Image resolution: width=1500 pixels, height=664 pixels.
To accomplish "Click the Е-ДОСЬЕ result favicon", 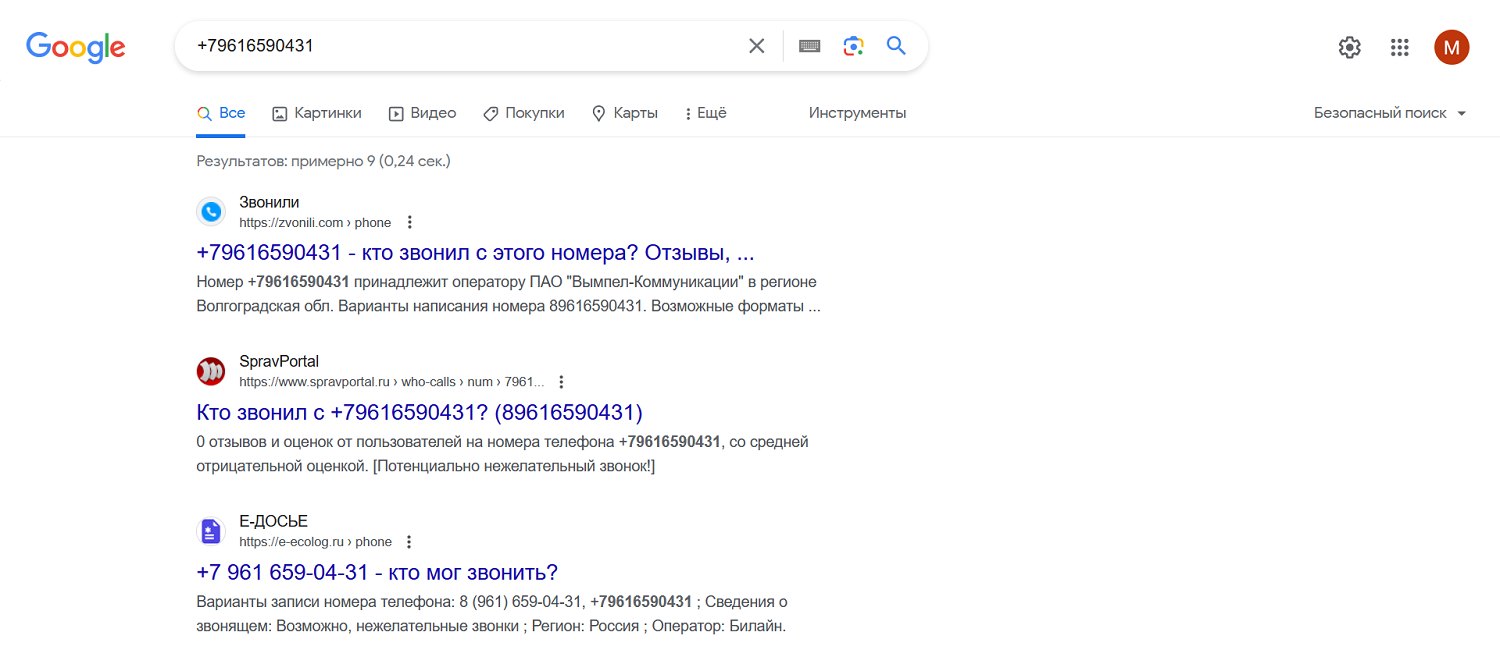I will click(211, 531).
